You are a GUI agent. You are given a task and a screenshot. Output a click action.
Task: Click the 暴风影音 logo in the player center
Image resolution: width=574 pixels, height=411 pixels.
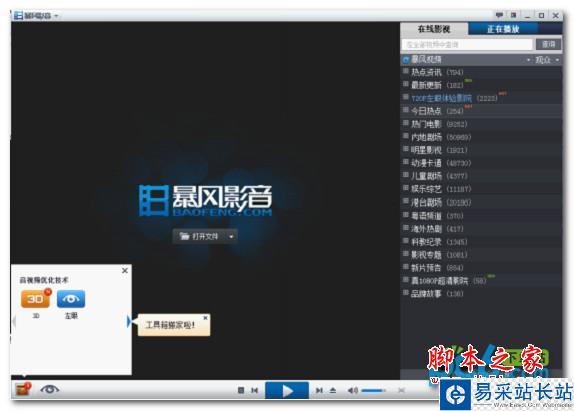coord(205,200)
